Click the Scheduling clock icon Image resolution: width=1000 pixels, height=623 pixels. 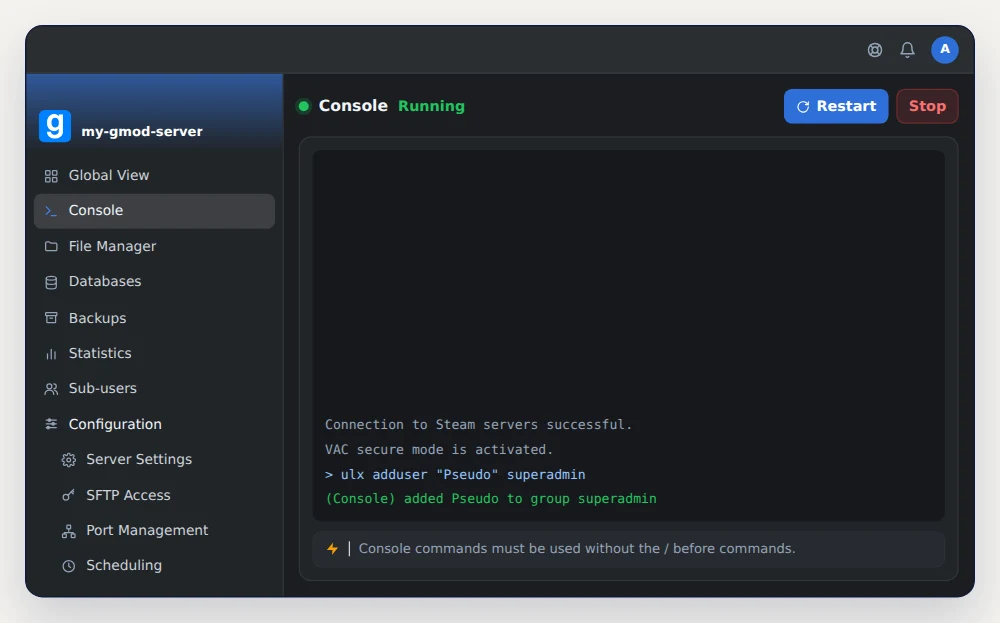[x=69, y=566]
